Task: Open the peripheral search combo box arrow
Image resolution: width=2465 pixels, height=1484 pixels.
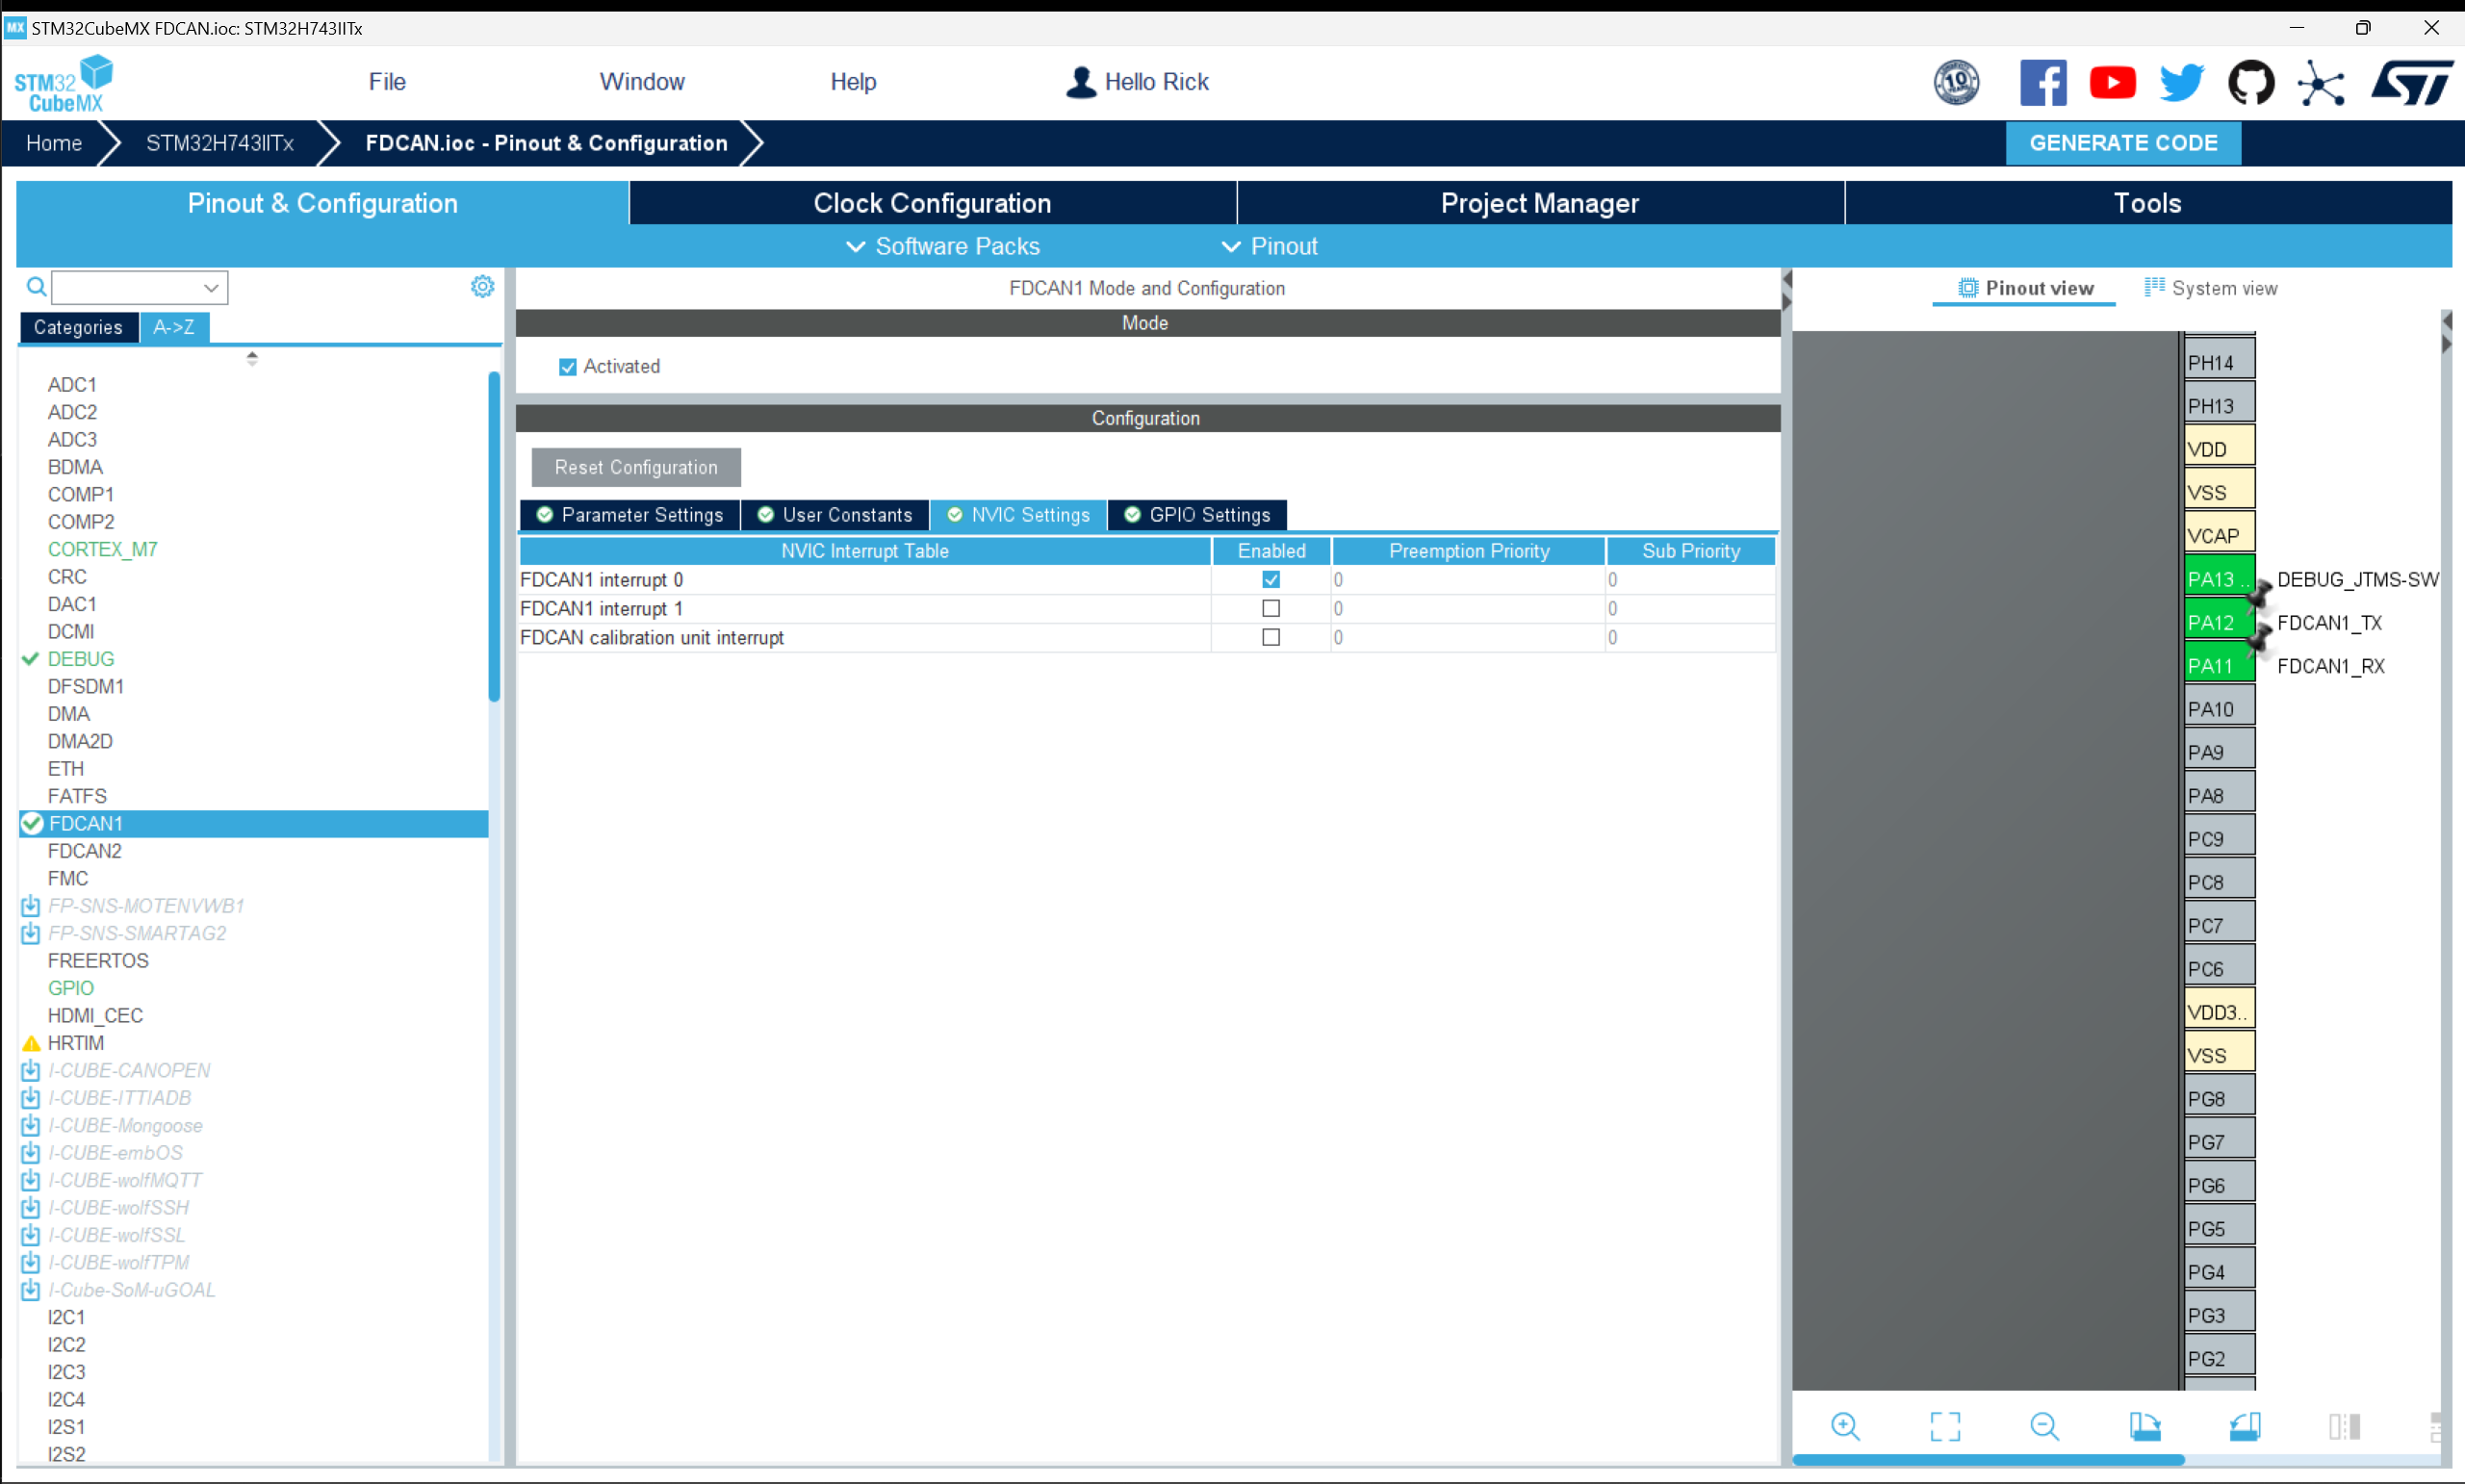Action: tap(211, 288)
